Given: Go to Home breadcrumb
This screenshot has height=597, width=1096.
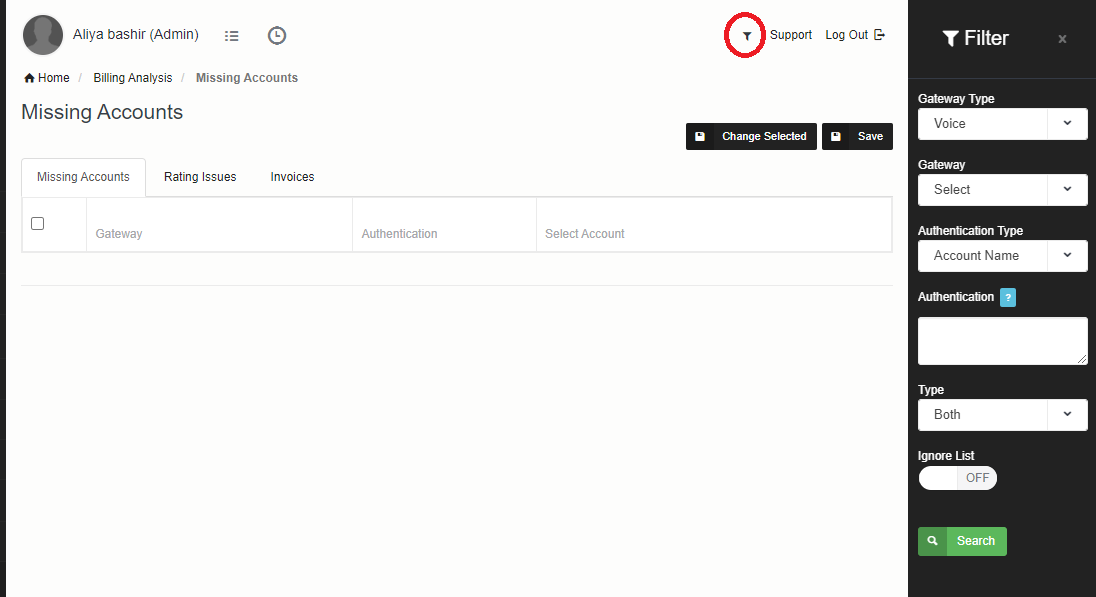Looking at the screenshot, I should click(47, 78).
